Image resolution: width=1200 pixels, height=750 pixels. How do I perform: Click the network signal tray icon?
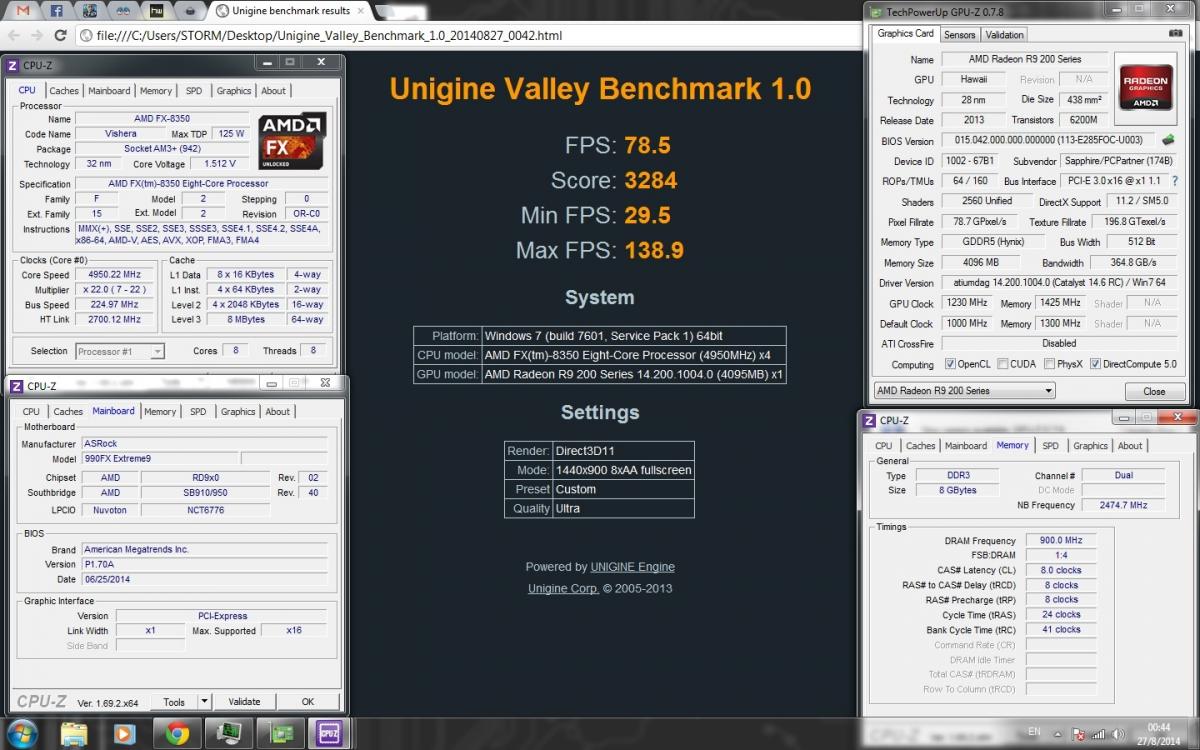tap(1098, 733)
